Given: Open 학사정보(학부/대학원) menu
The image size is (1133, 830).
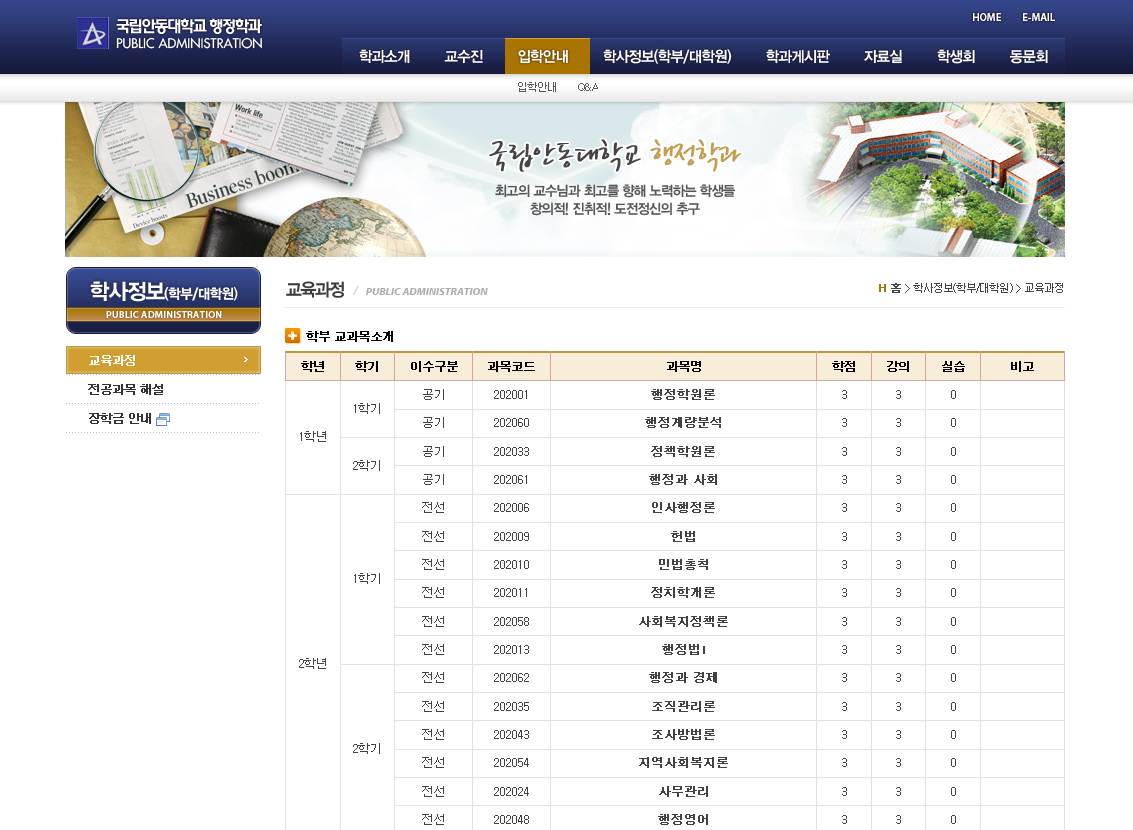Looking at the screenshot, I should (667, 56).
